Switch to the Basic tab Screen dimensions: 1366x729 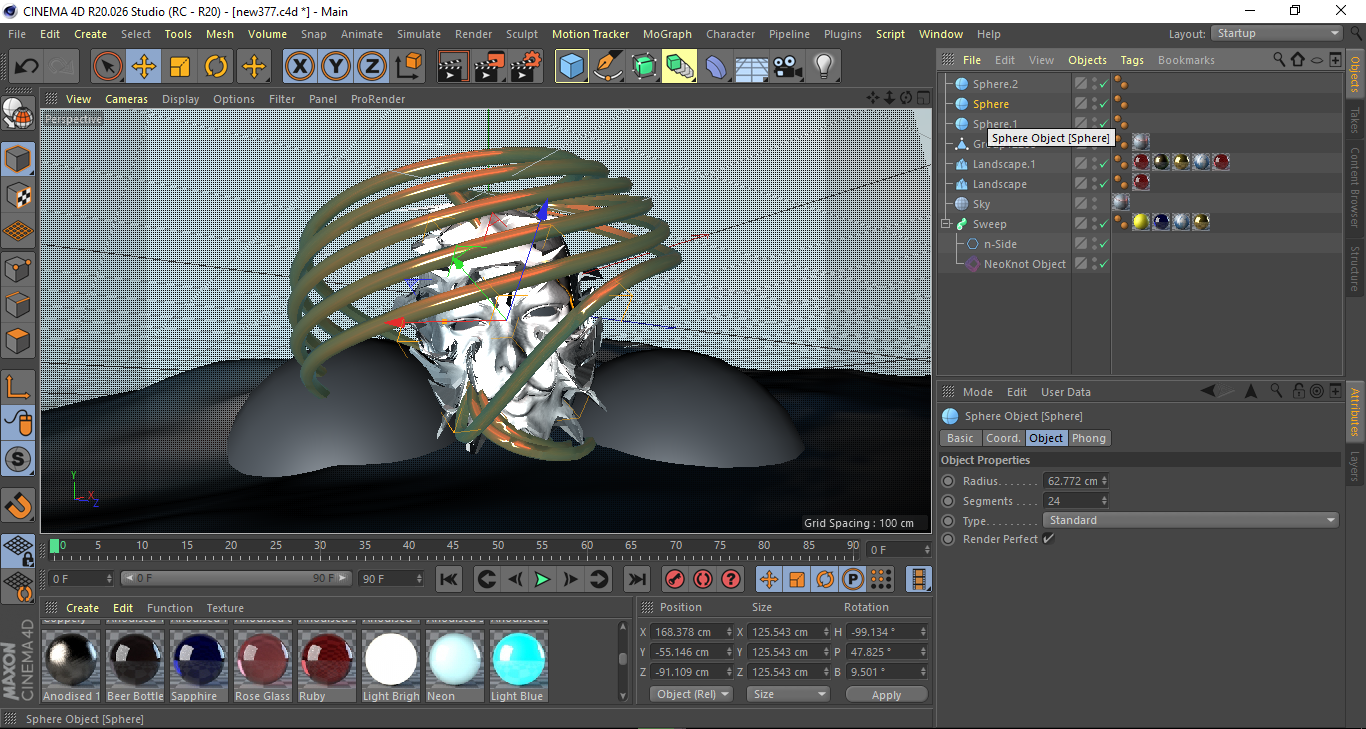pos(960,438)
